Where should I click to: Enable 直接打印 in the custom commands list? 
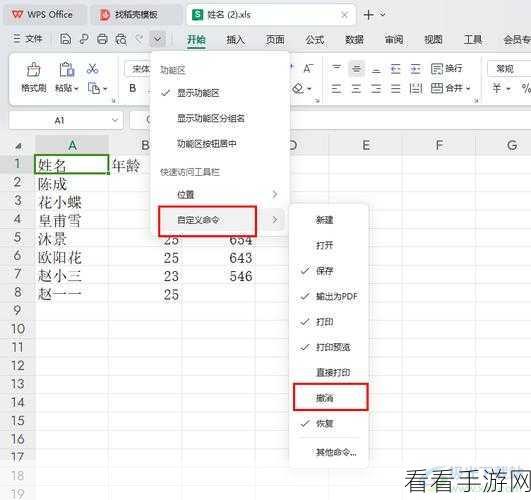[x=329, y=373]
